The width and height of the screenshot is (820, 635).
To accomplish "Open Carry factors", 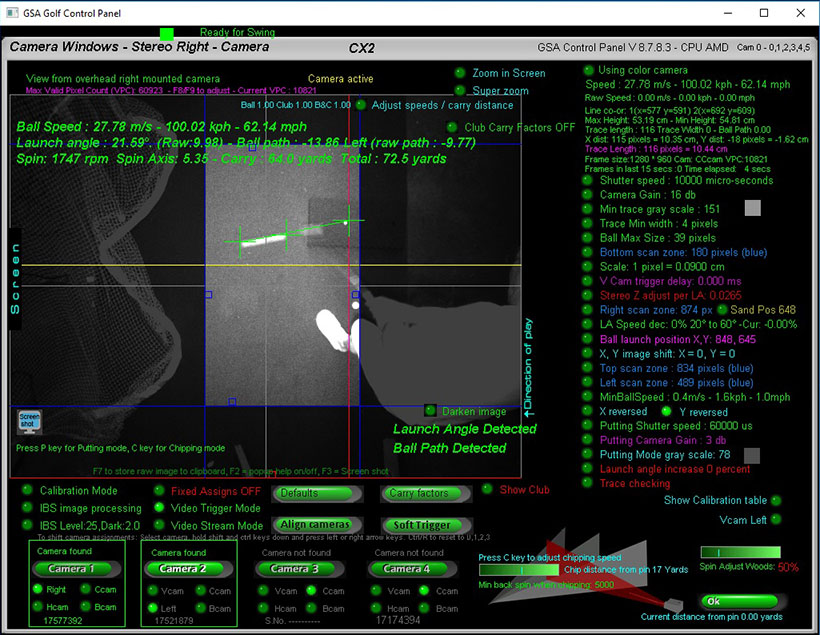I will pos(426,493).
